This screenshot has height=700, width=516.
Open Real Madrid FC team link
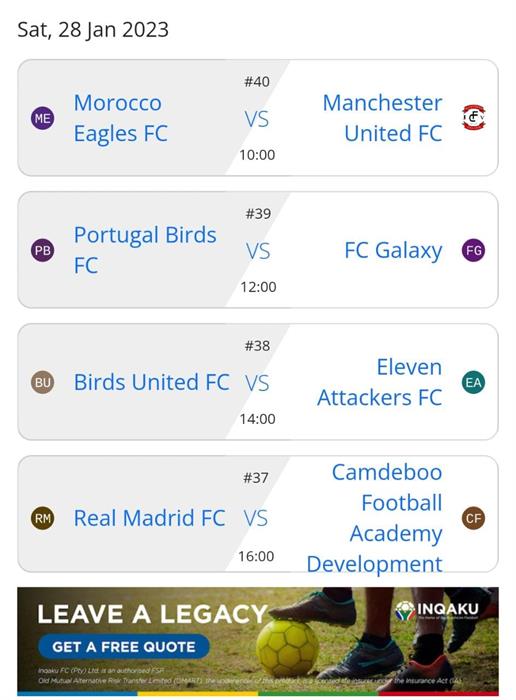click(150, 518)
